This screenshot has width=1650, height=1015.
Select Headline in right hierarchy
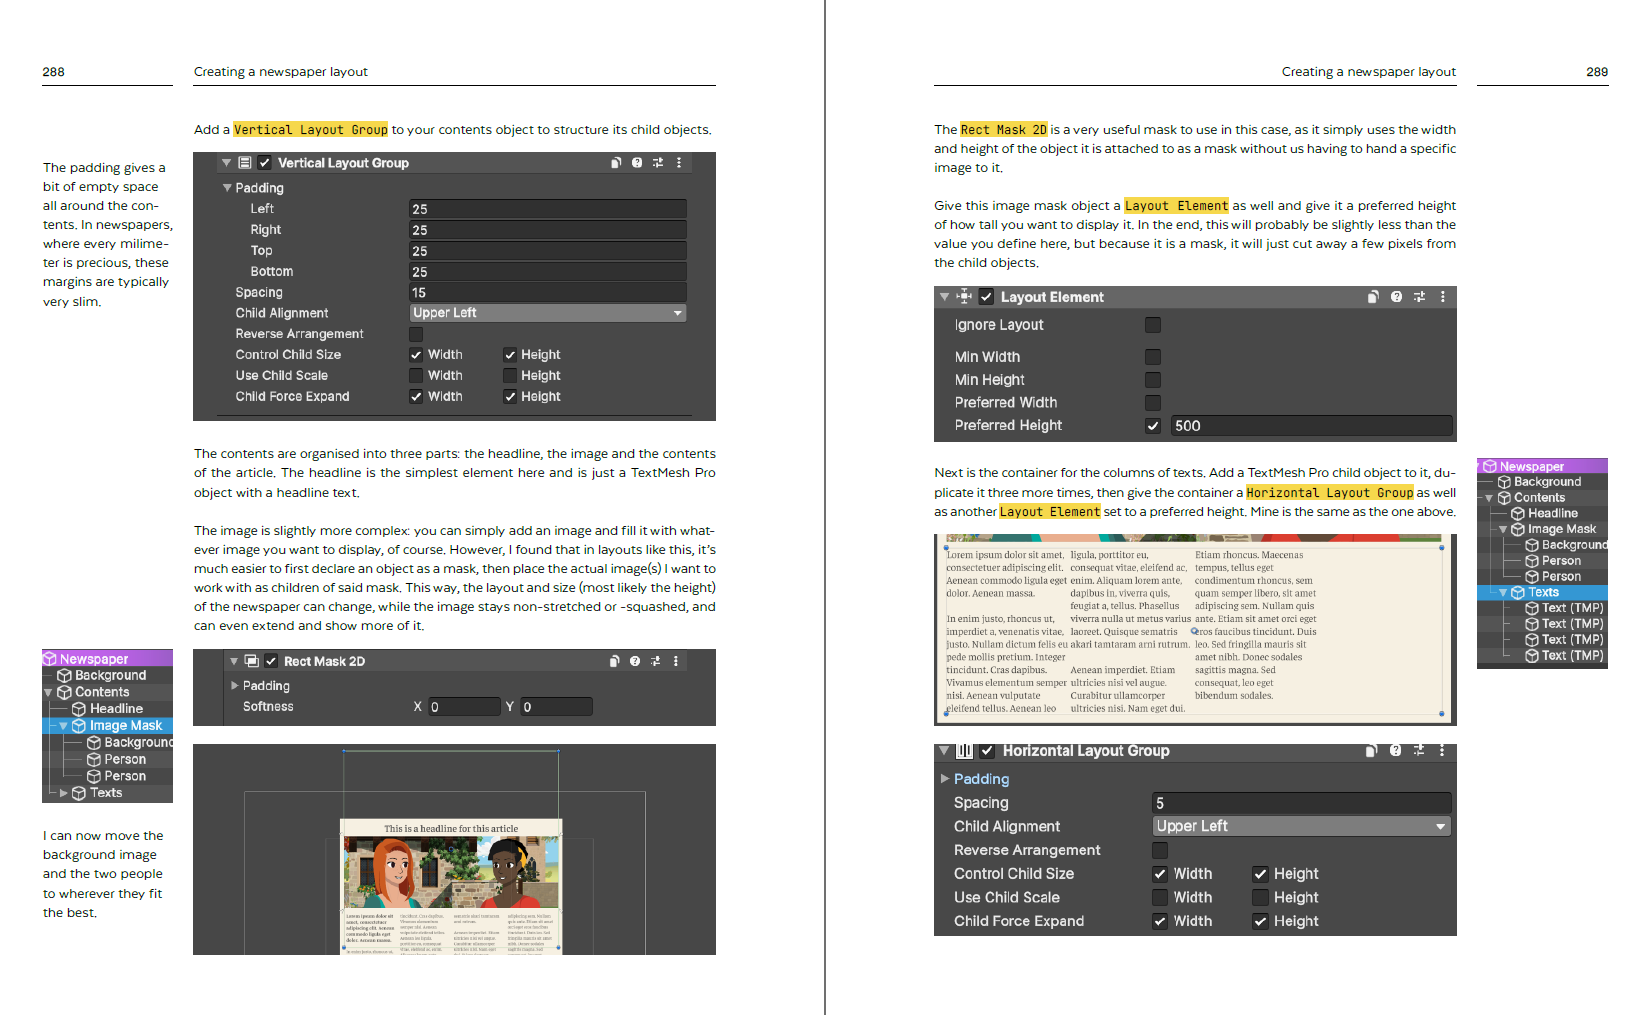tap(1543, 513)
